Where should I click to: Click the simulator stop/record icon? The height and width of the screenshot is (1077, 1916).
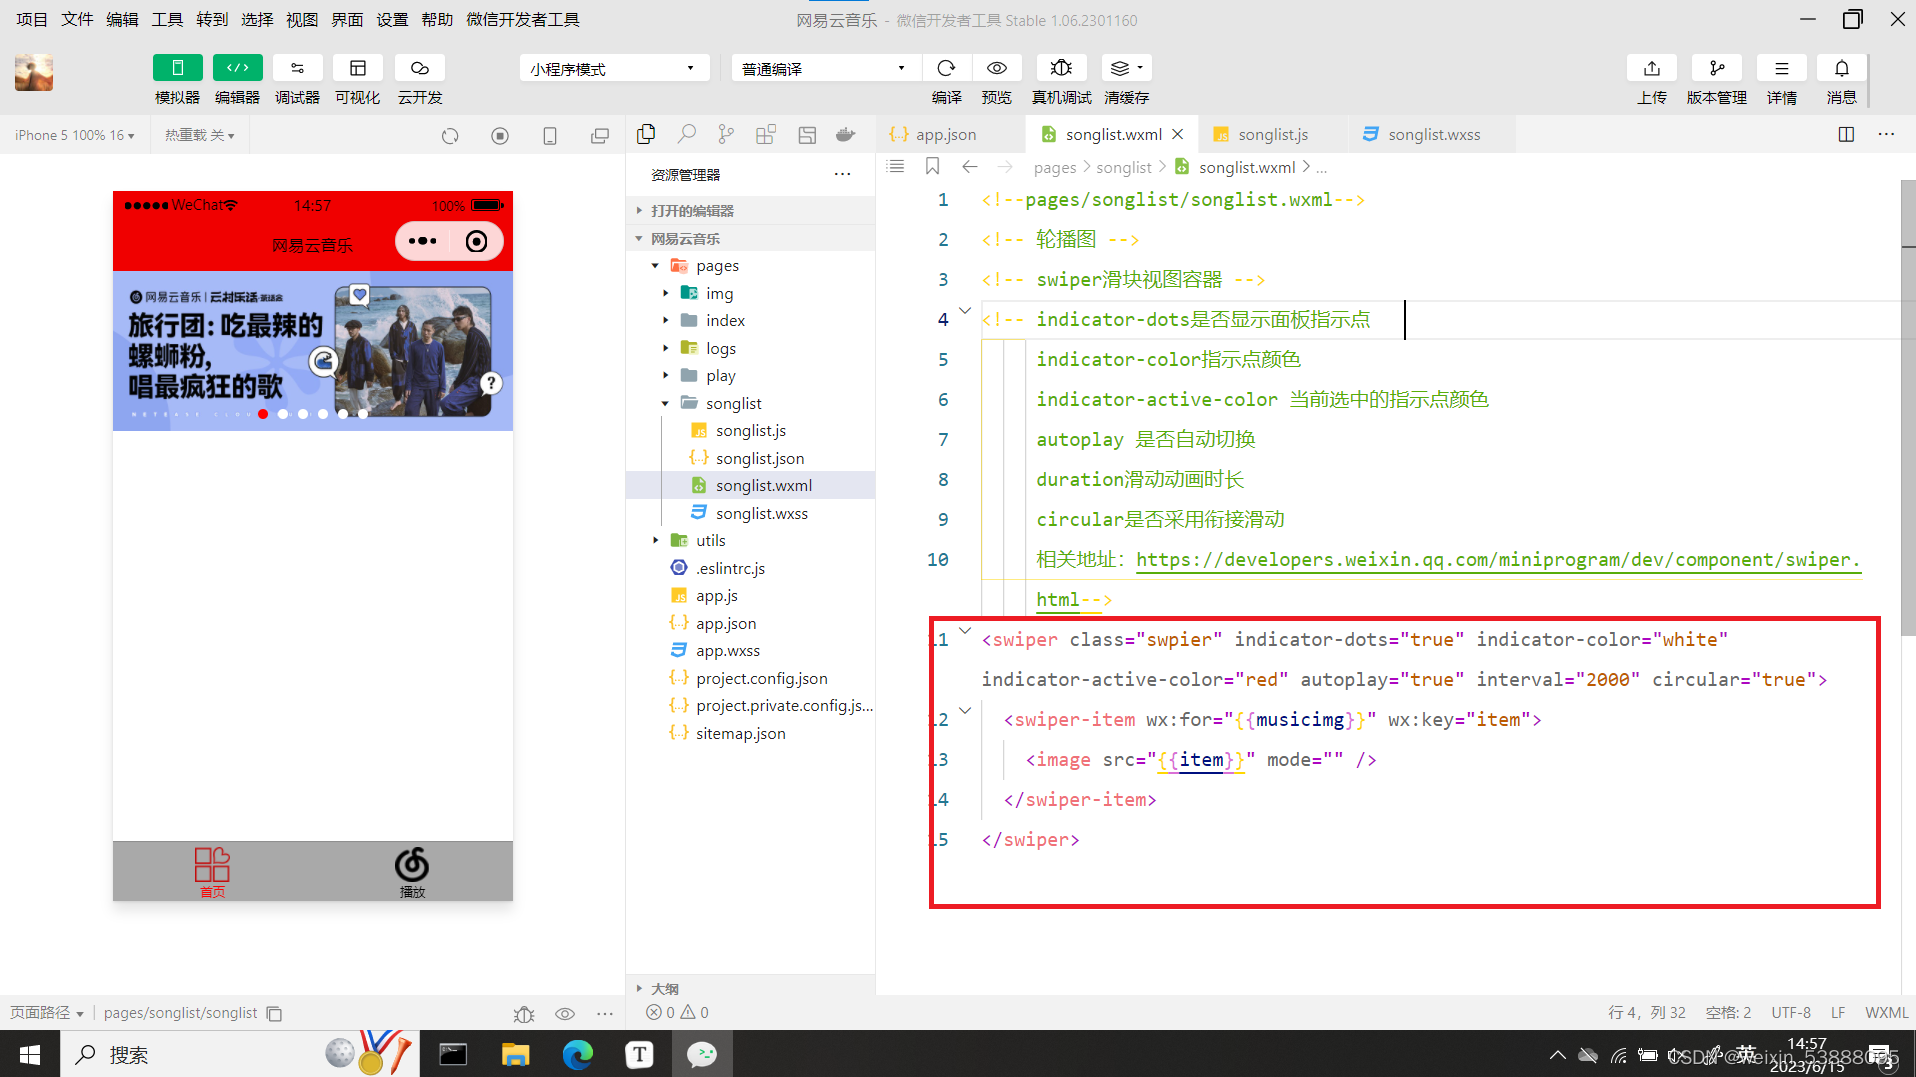tap(500, 135)
